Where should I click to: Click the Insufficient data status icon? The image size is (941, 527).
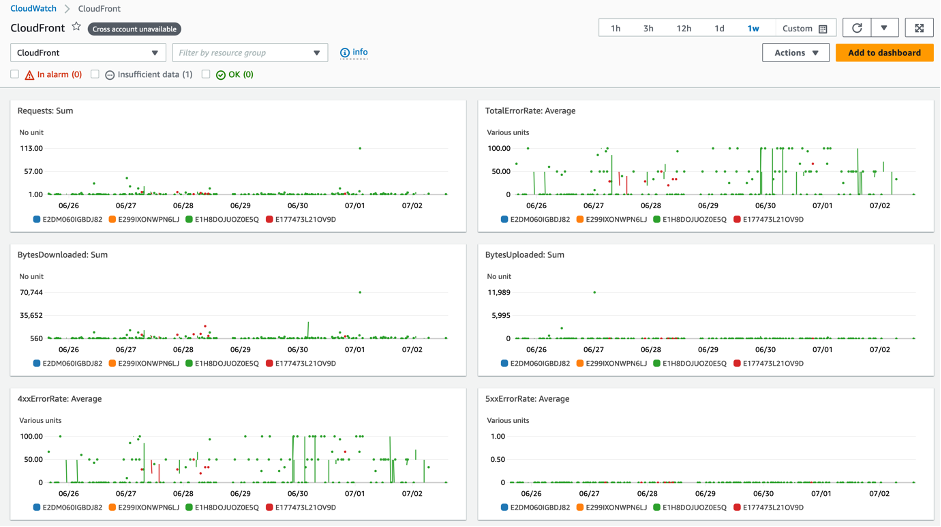110,75
